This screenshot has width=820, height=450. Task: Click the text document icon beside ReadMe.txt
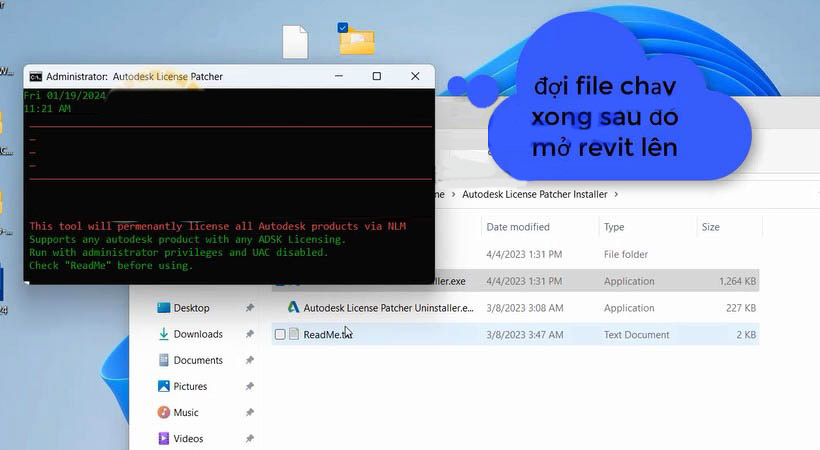(294, 334)
